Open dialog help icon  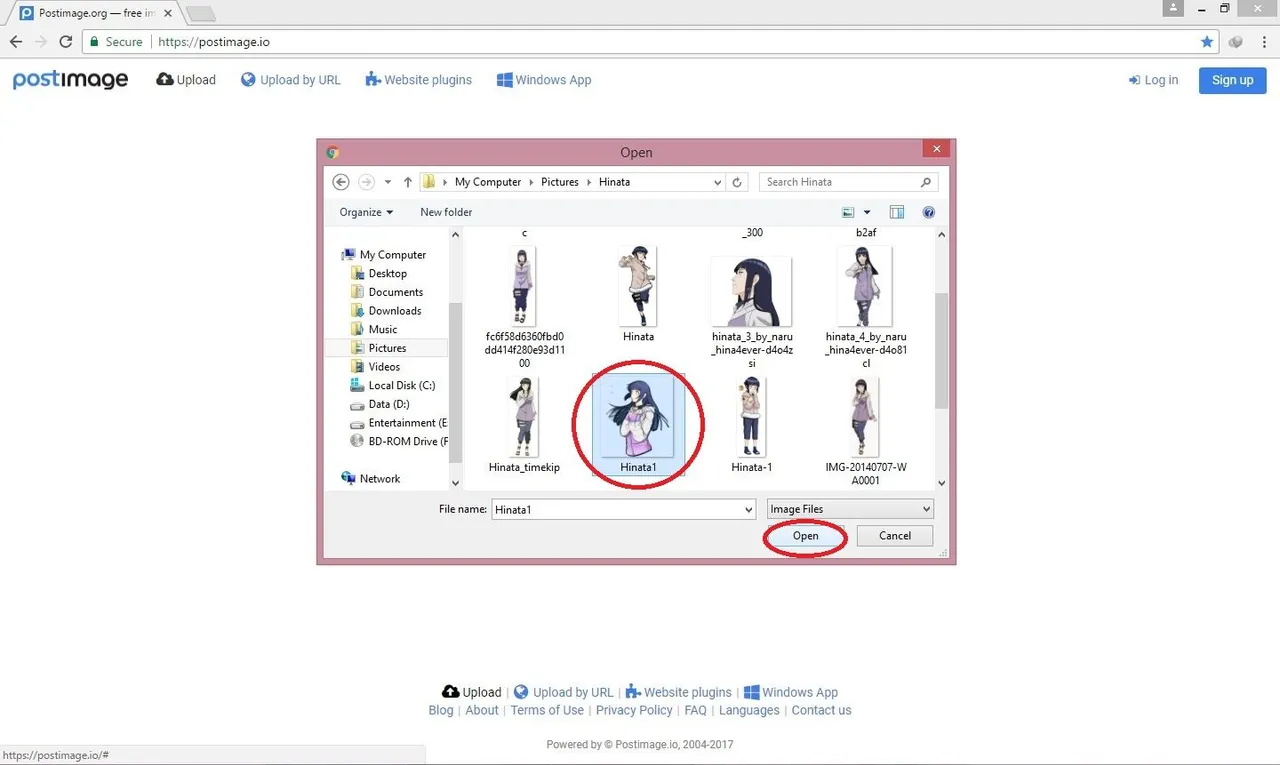point(928,212)
